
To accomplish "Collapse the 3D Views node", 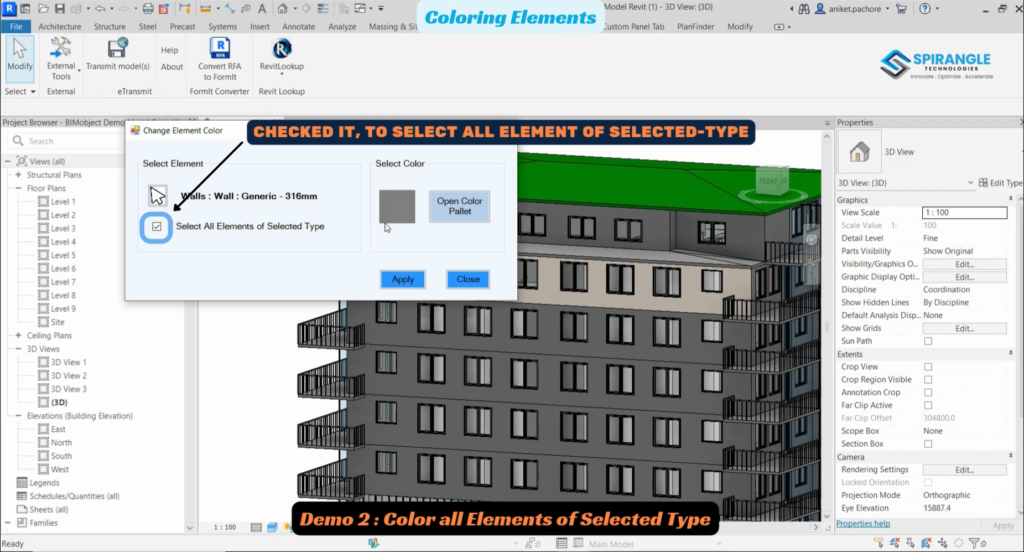I will [x=18, y=349].
